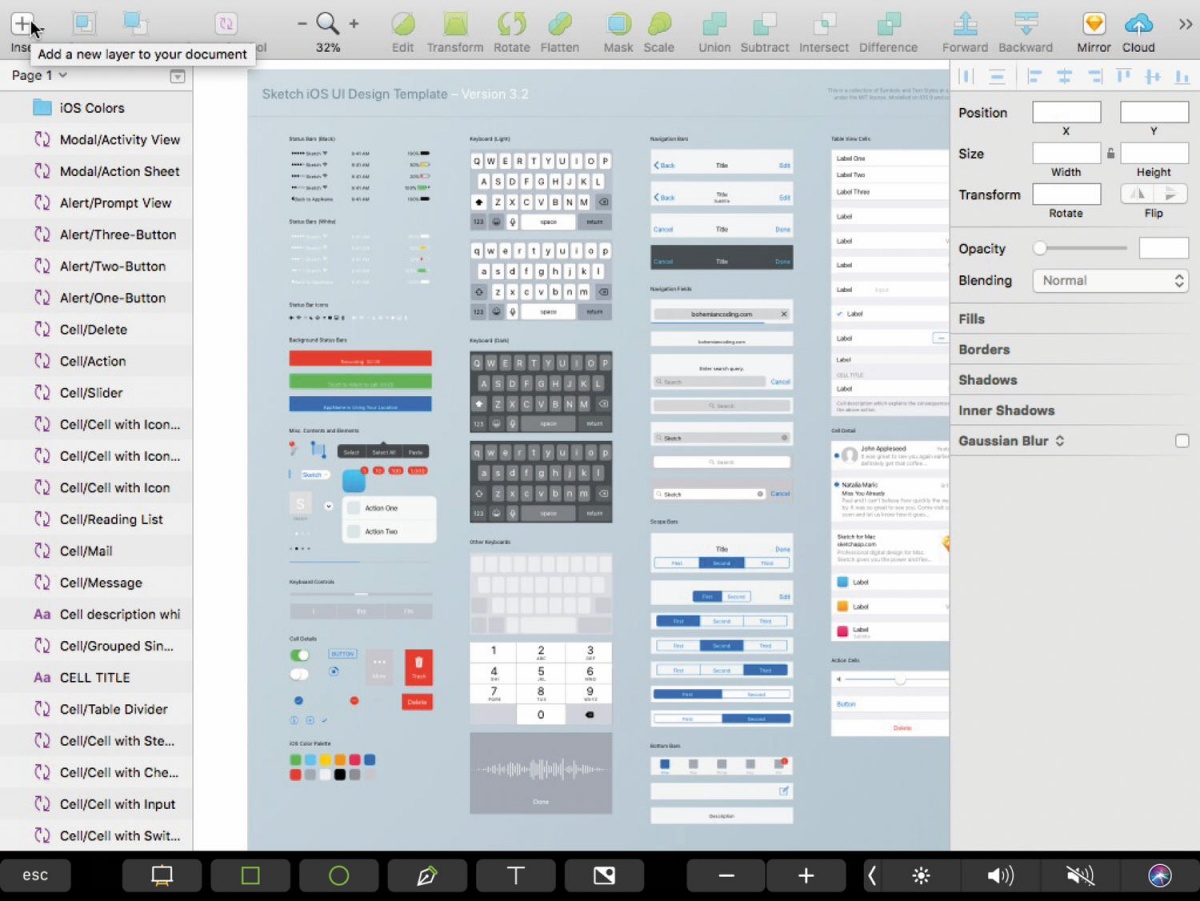Tap the Vector pen tool on the Touch Bar
The image size is (1200, 901).
(x=427, y=876)
